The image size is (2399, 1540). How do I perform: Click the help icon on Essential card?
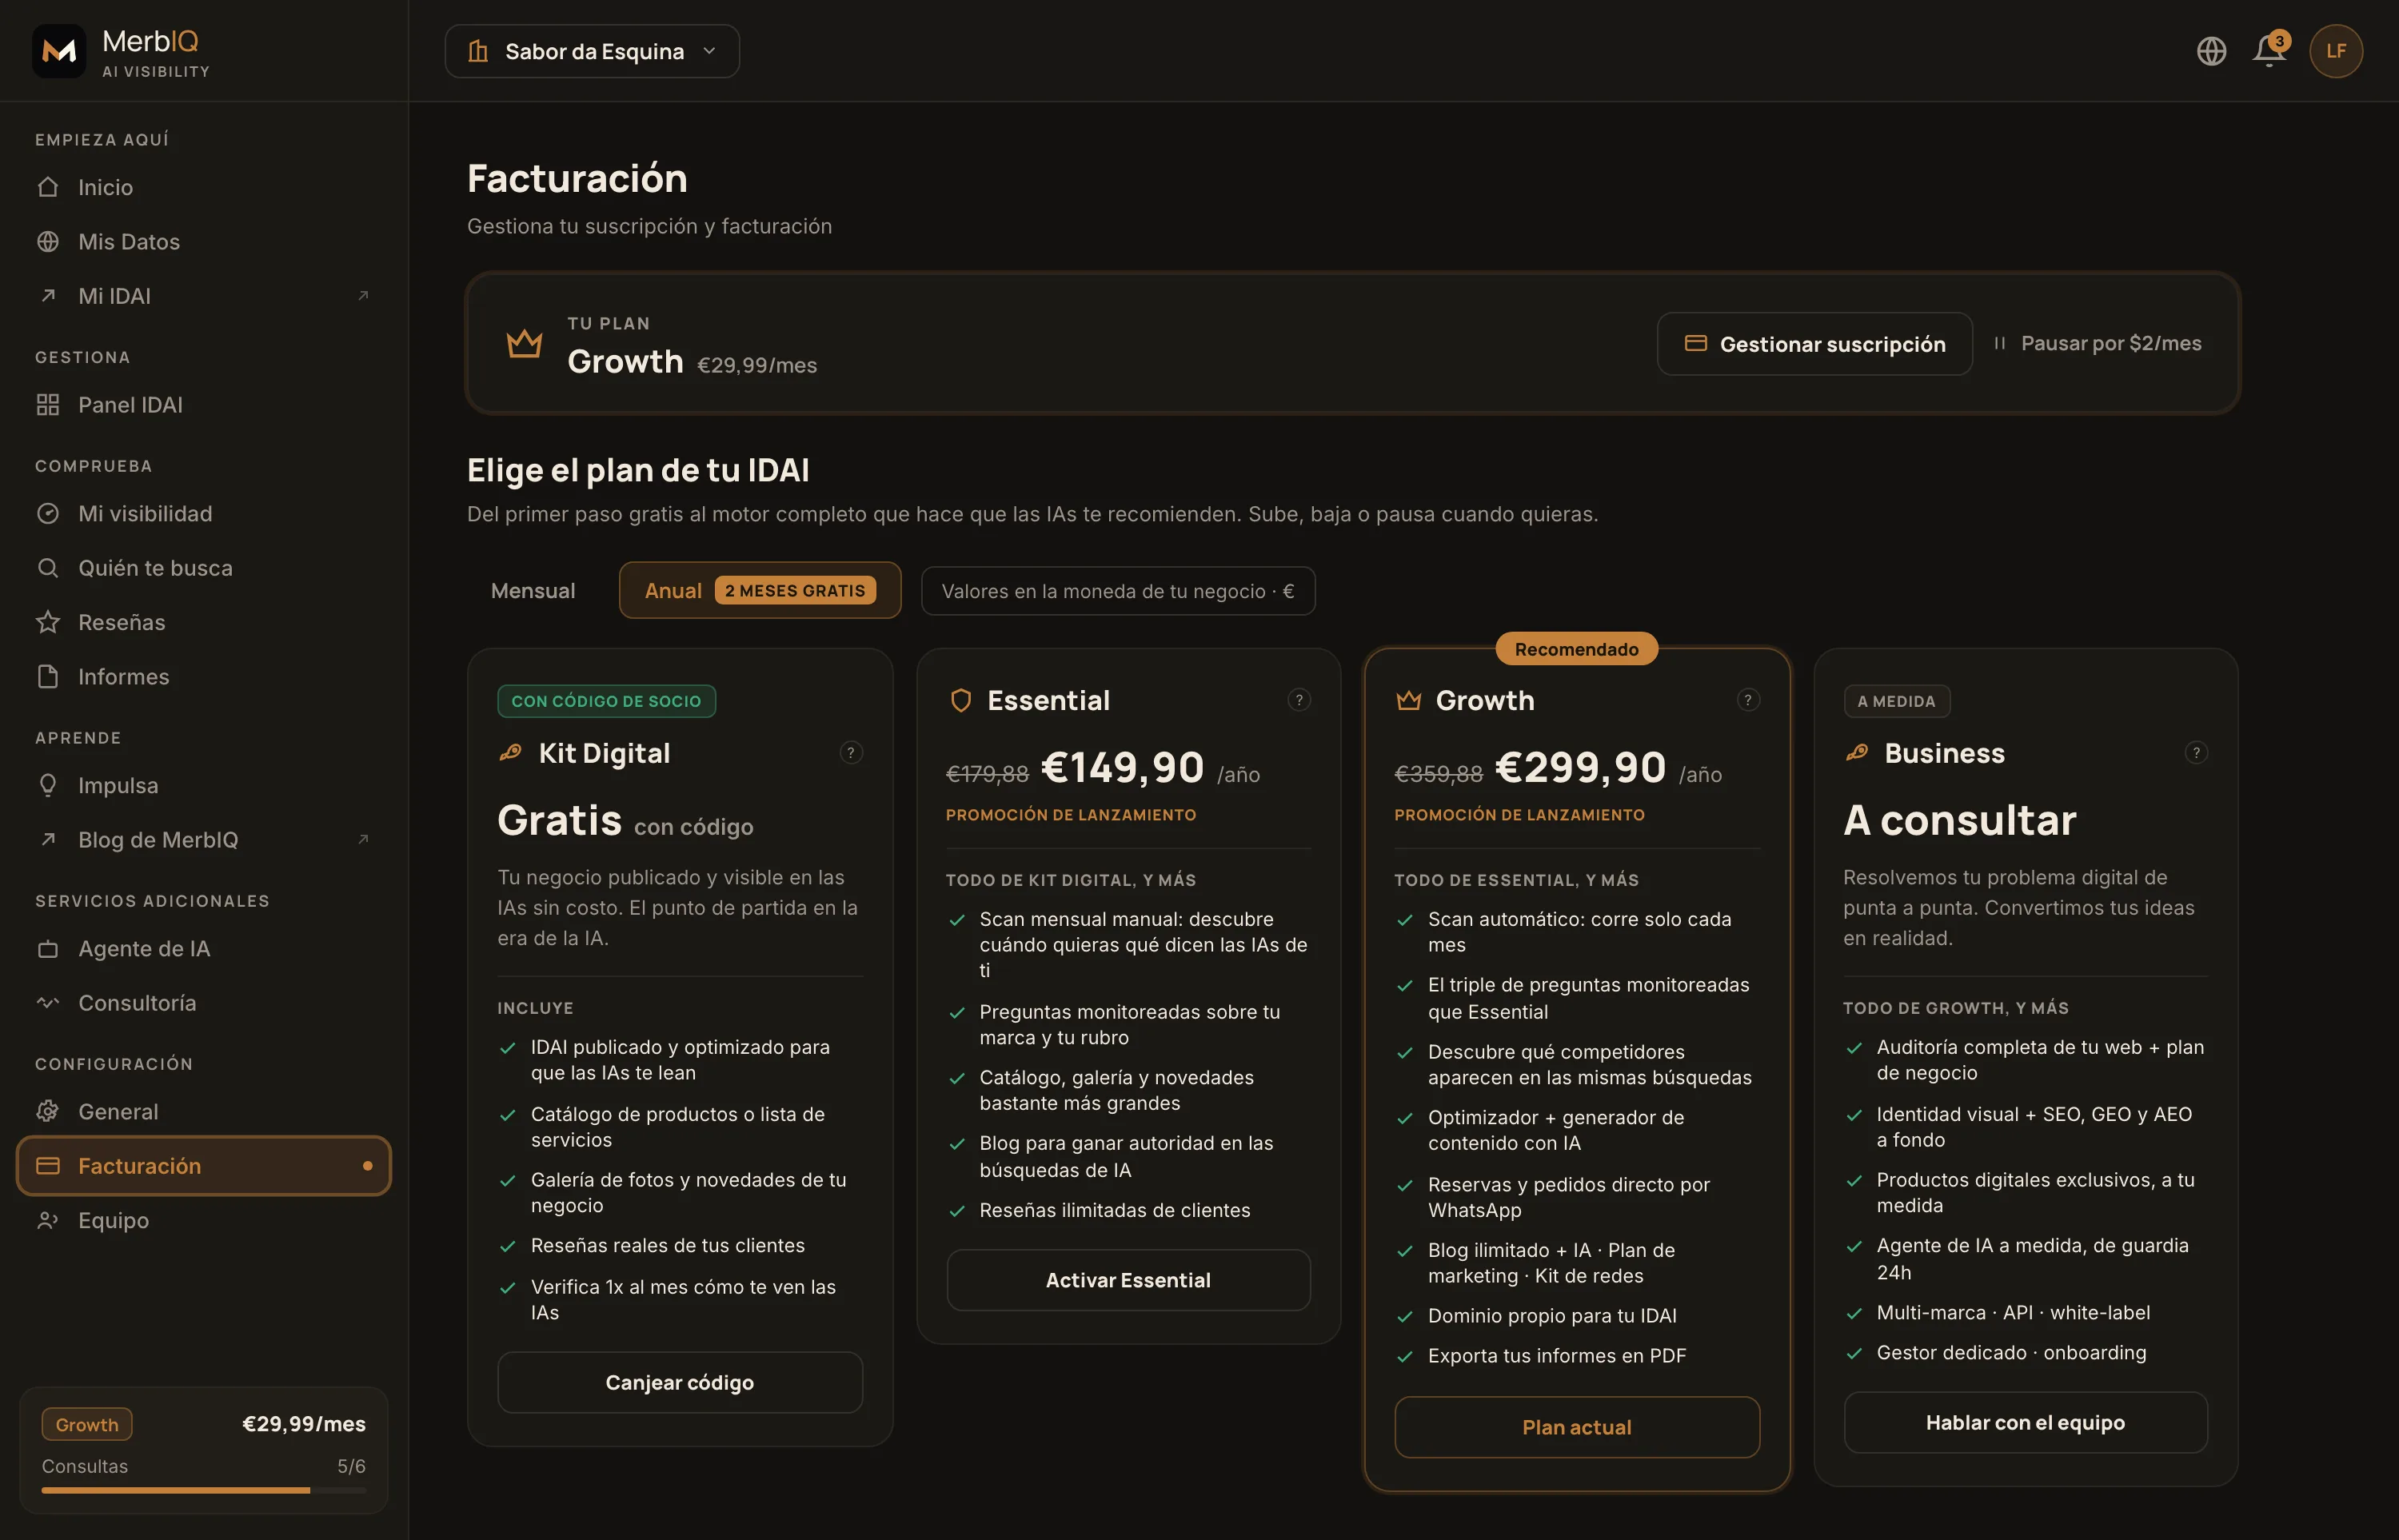(1299, 700)
